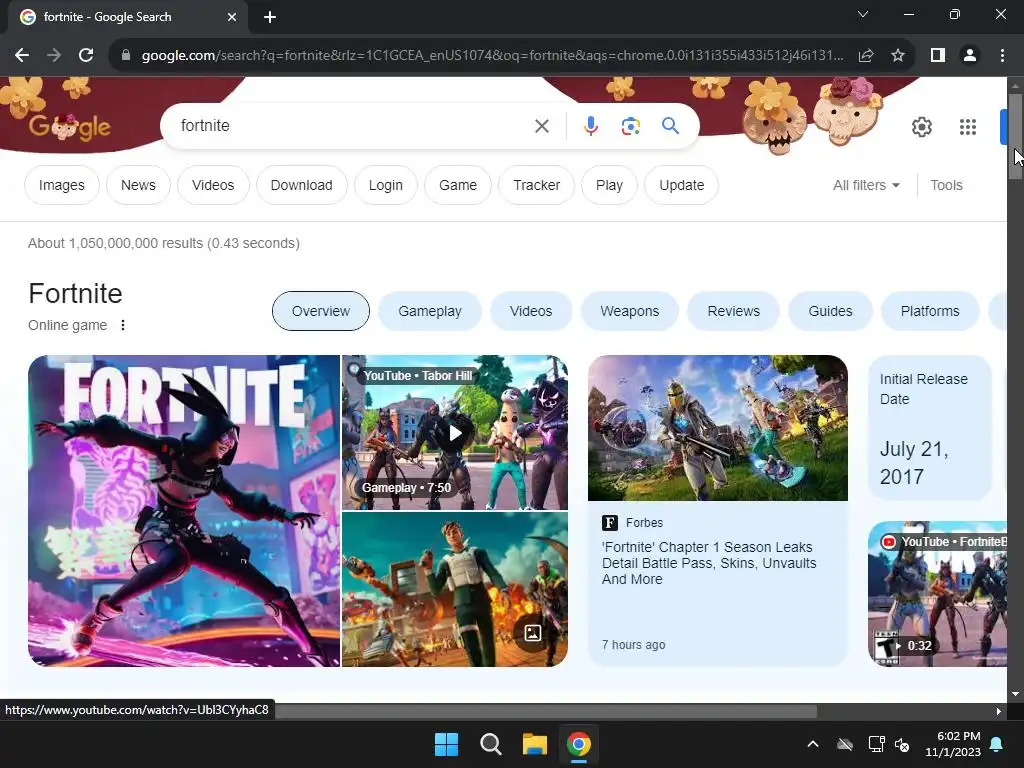Switch to the Platforms panel tab

click(930, 312)
